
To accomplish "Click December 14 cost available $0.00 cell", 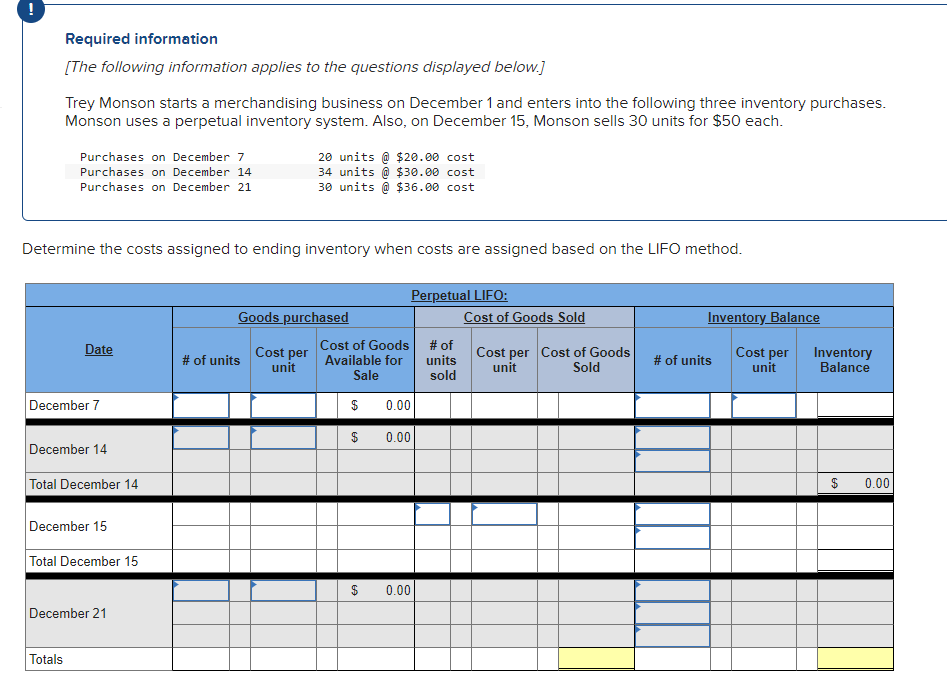I will tap(376, 437).
